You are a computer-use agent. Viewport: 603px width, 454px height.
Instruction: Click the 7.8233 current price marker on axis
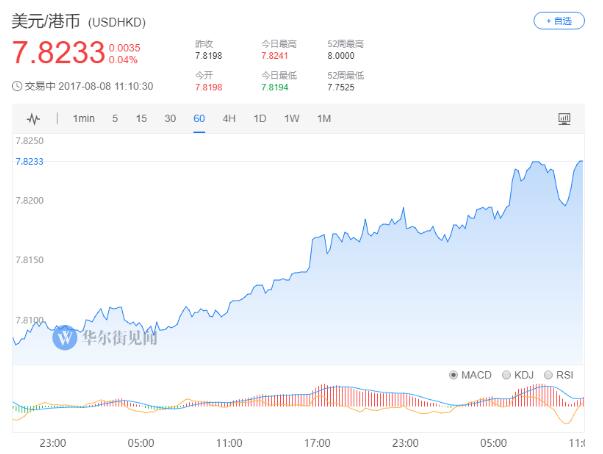pos(29,161)
